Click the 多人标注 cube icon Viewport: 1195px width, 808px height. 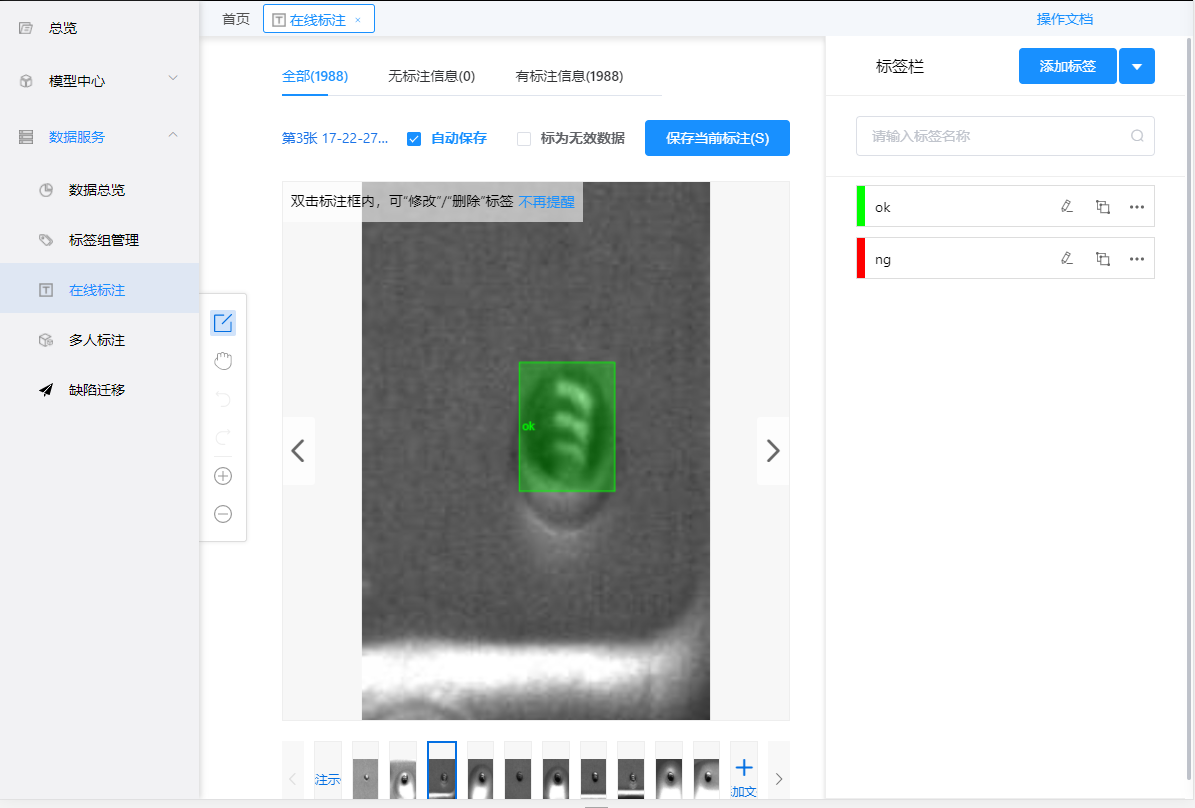46,340
